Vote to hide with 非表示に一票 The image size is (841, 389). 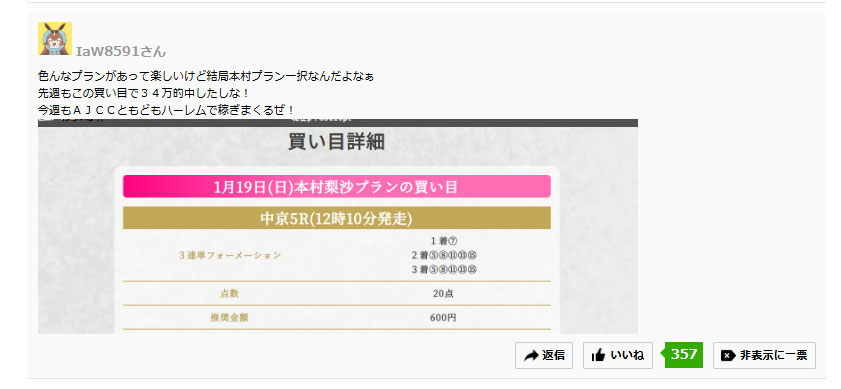764,355
